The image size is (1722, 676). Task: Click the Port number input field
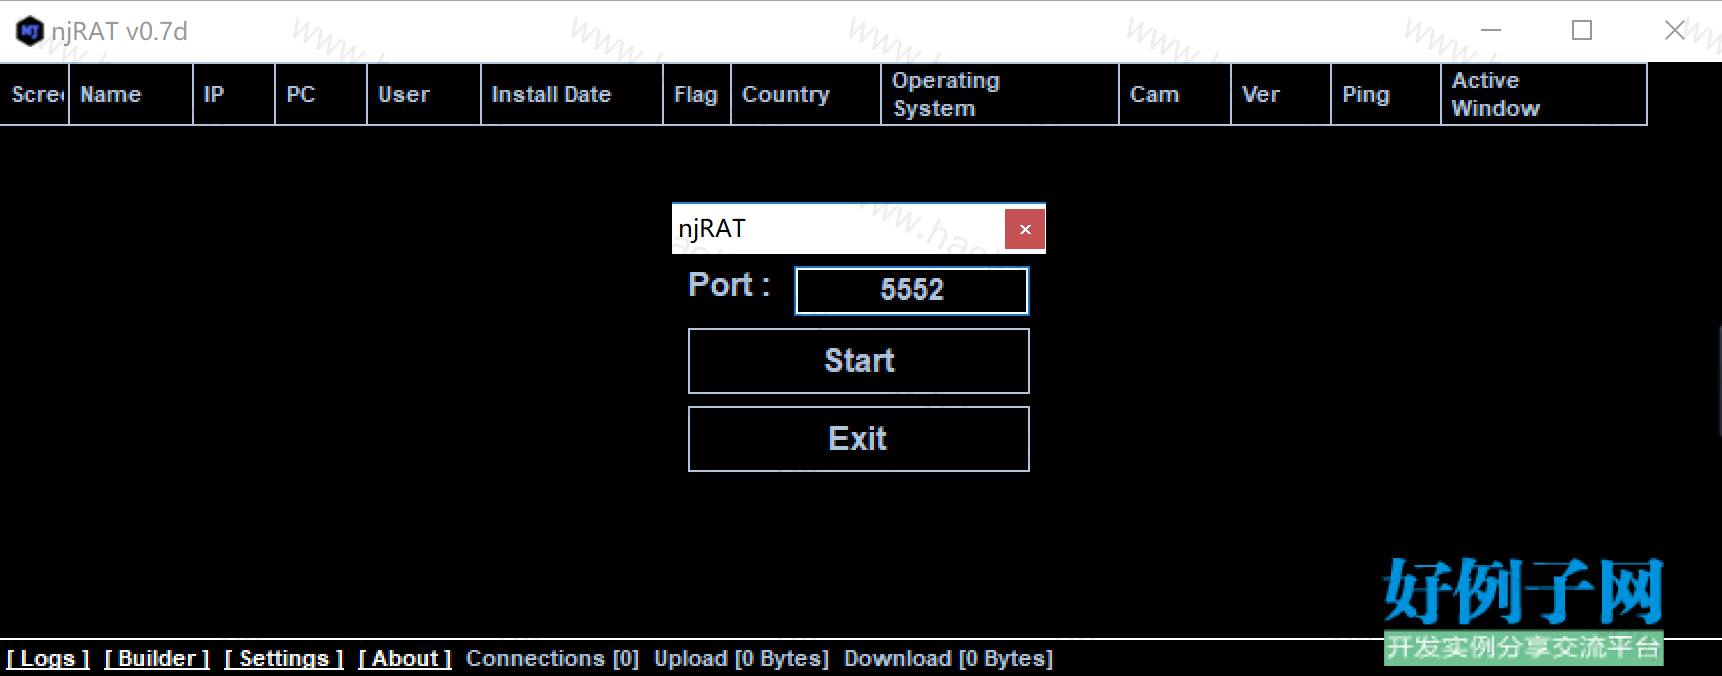[911, 290]
